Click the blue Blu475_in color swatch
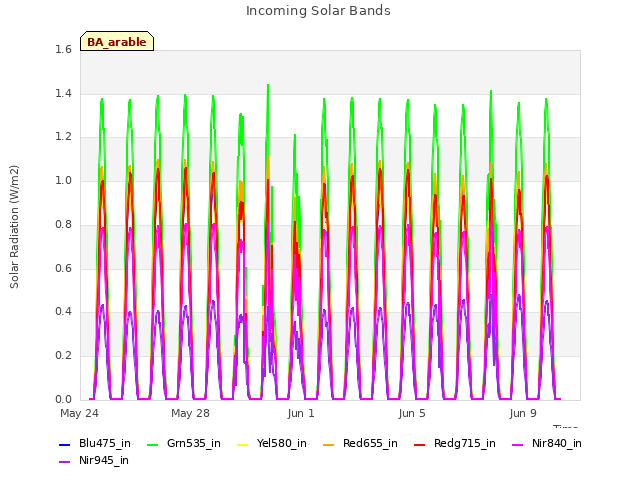The image size is (640, 480). click(64, 445)
